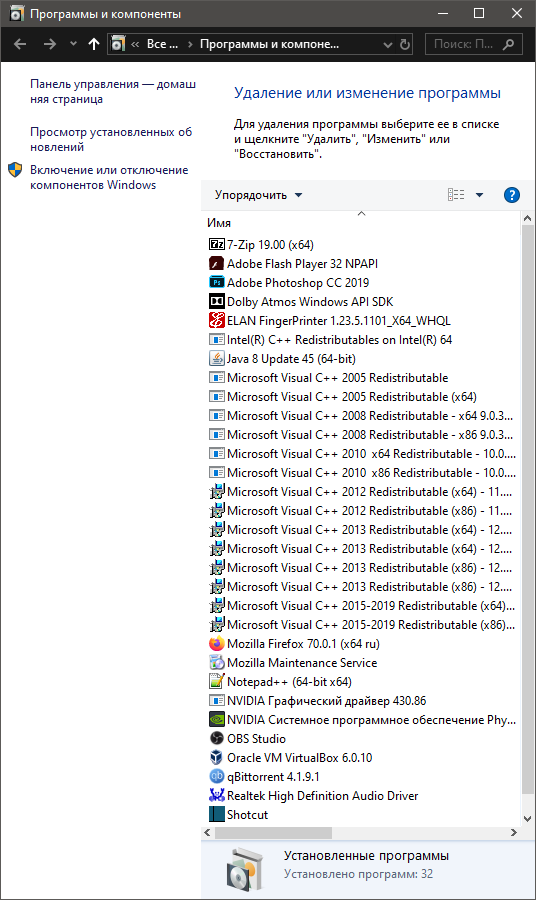Go back with the left arrow
Image resolution: width=536 pixels, height=900 pixels.
pos(20,44)
